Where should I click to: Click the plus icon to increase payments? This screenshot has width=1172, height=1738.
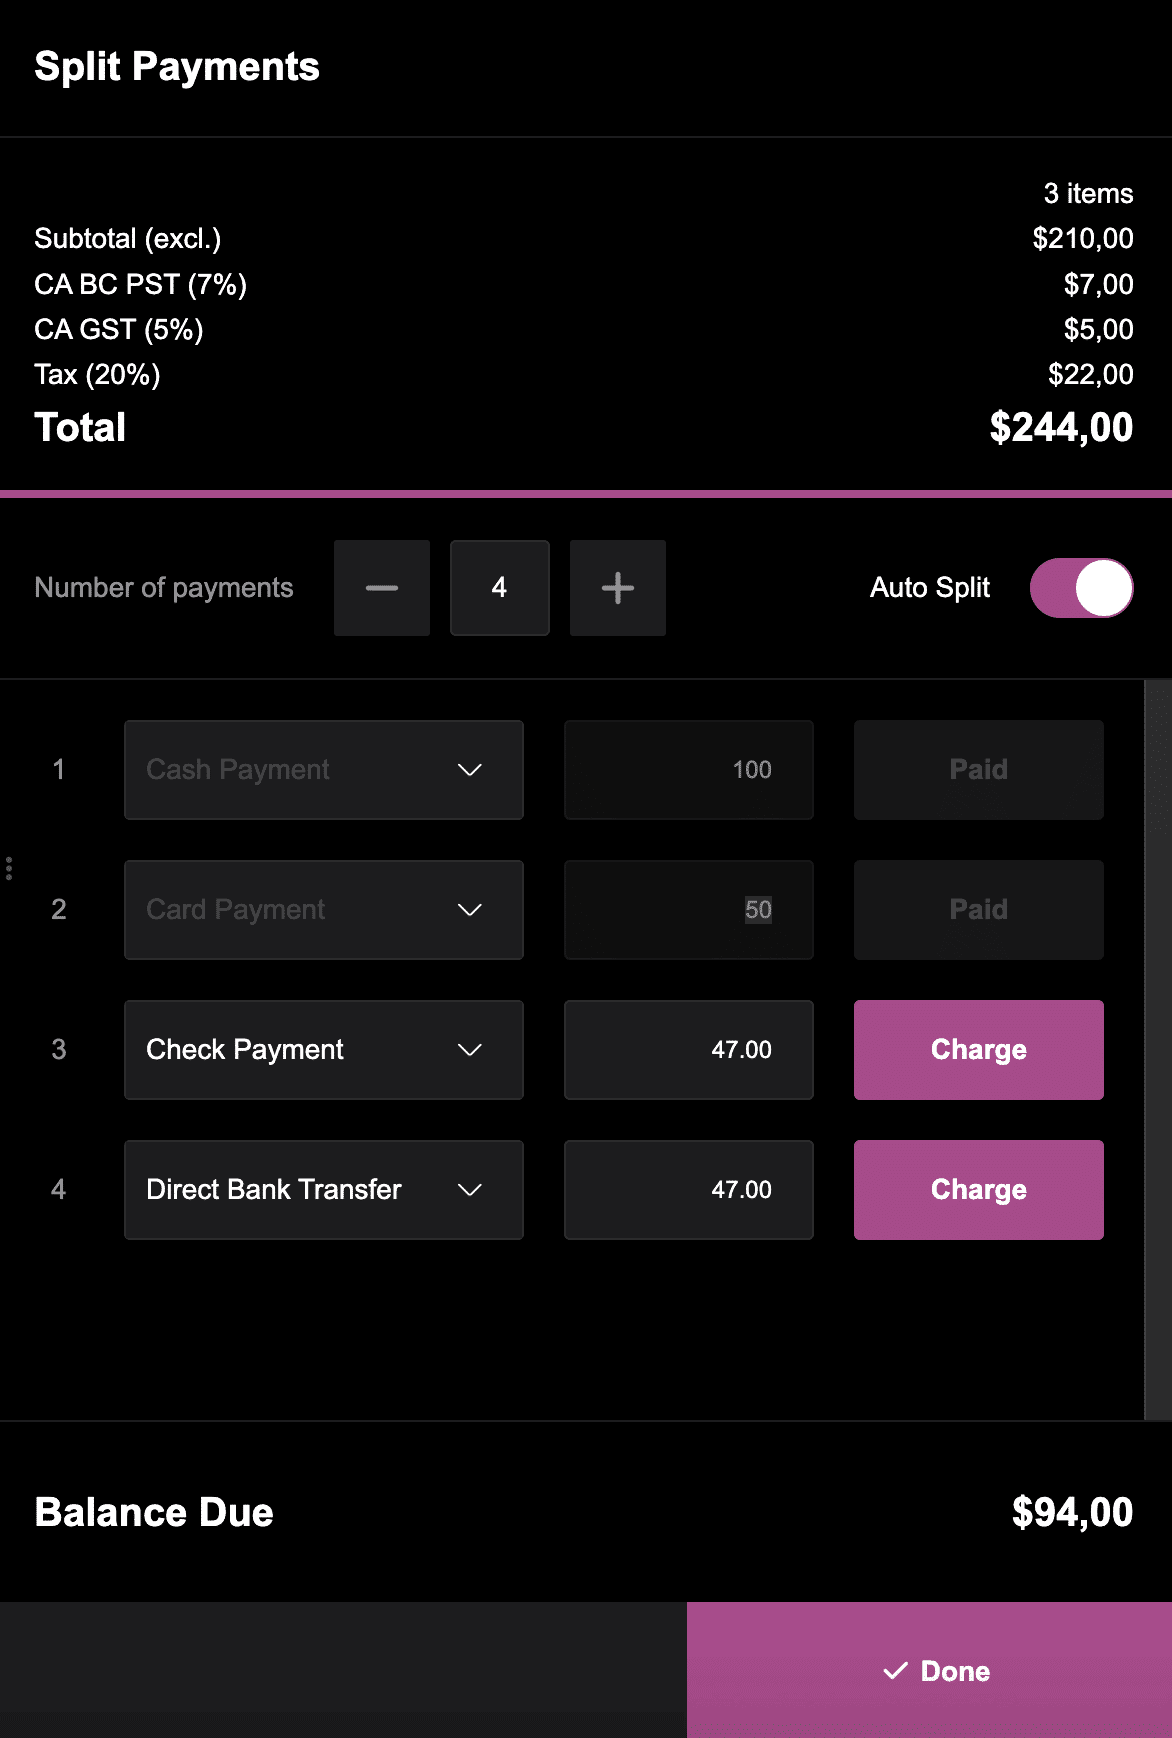[x=617, y=588]
